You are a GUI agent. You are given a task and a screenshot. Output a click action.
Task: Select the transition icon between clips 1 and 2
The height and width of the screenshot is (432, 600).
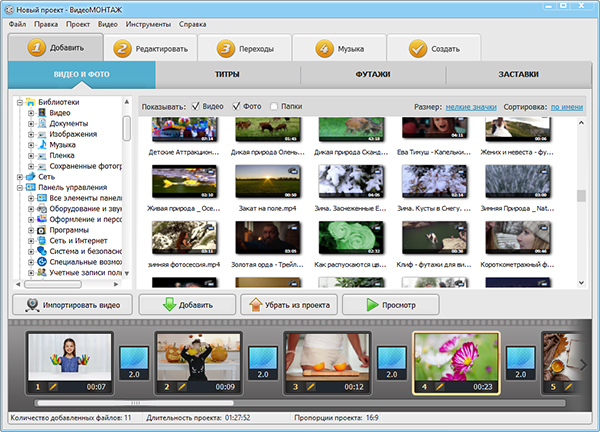point(133,362)
